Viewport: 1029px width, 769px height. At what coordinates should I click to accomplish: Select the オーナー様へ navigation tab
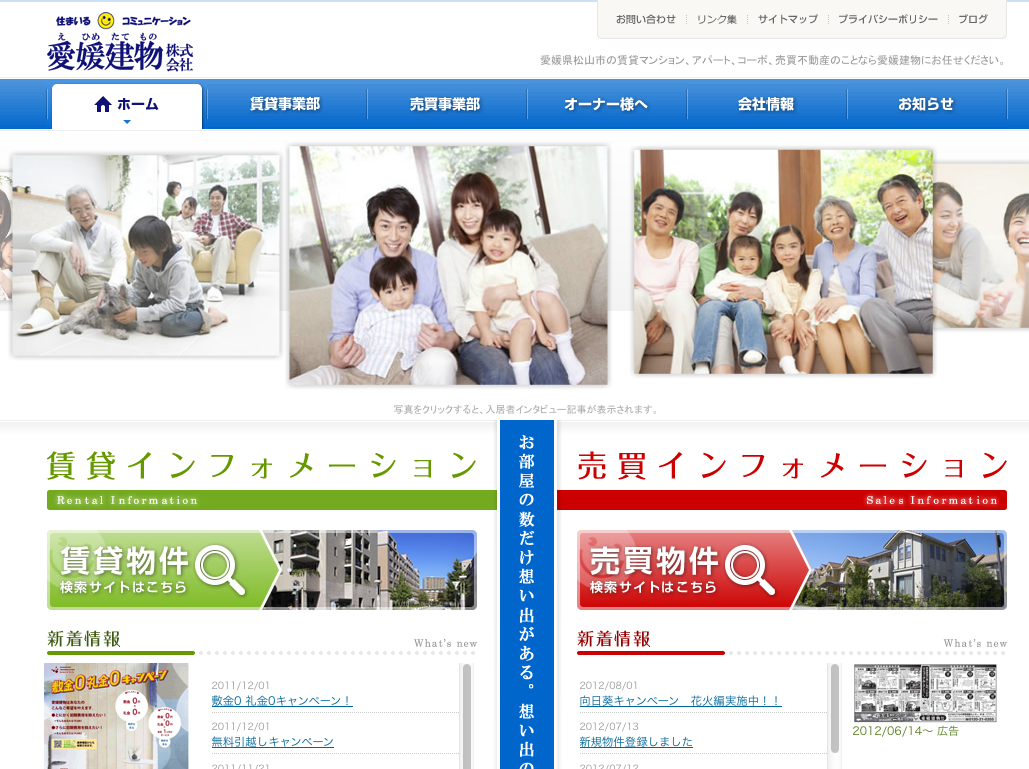pos(606,104)
